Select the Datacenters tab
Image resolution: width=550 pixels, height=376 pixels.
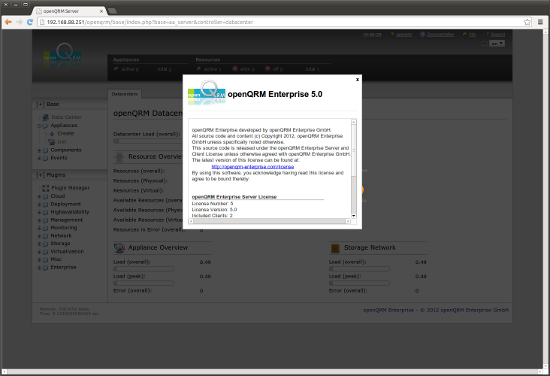[125, 94]
